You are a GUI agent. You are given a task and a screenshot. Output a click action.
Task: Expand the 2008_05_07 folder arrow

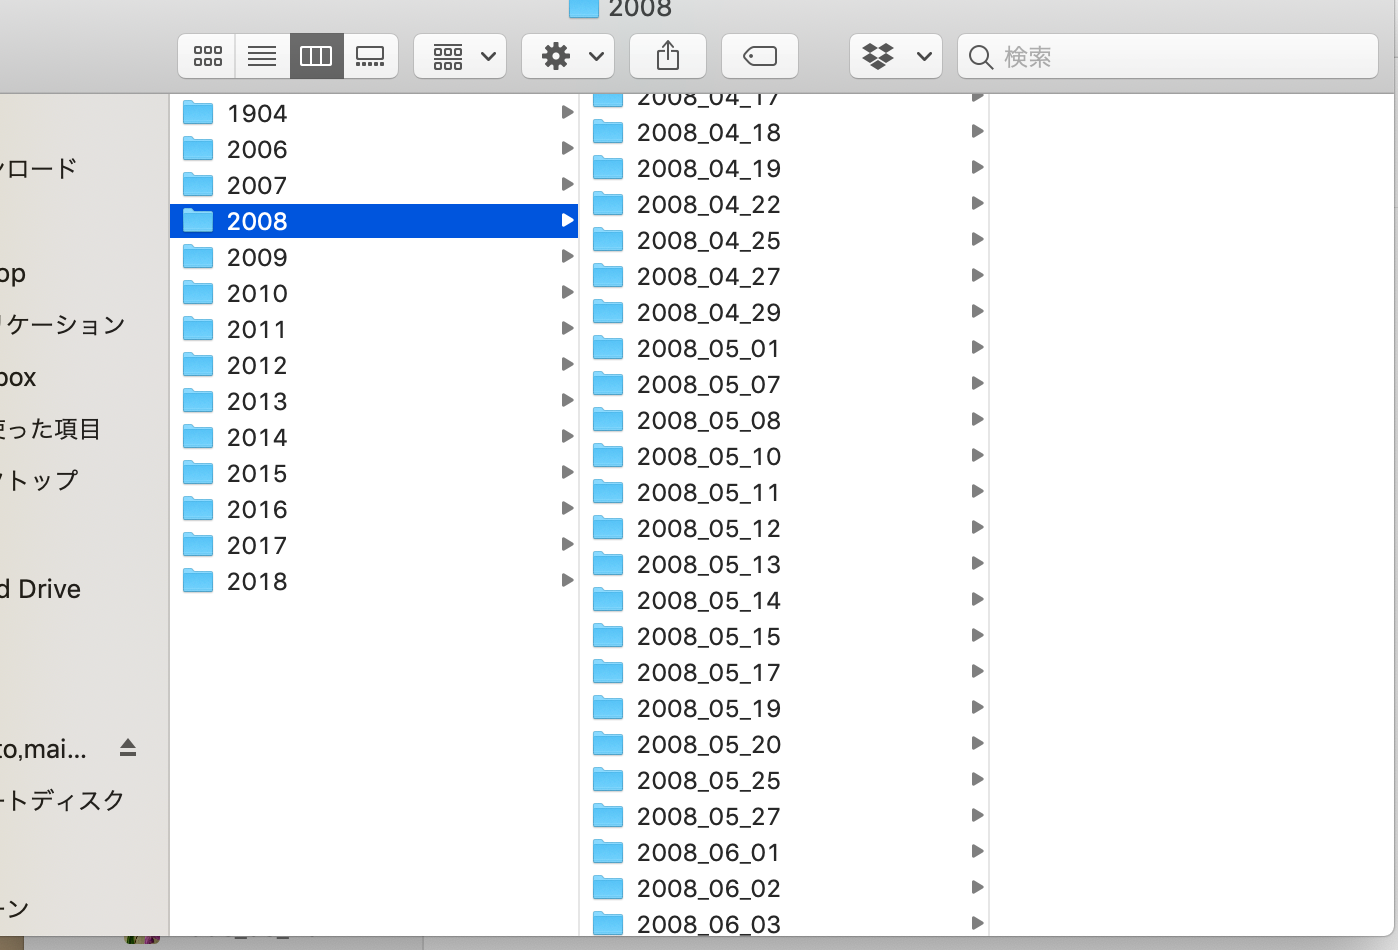tap(977, 383)
